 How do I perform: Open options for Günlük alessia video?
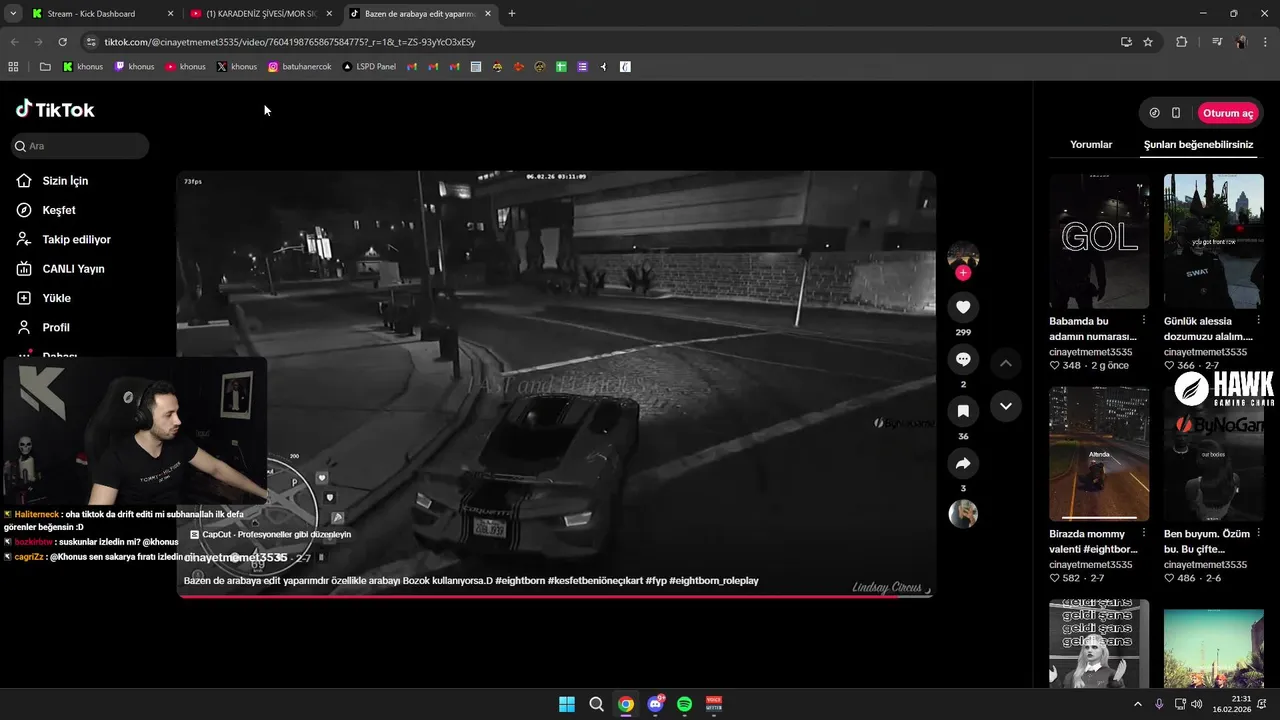1258,320
